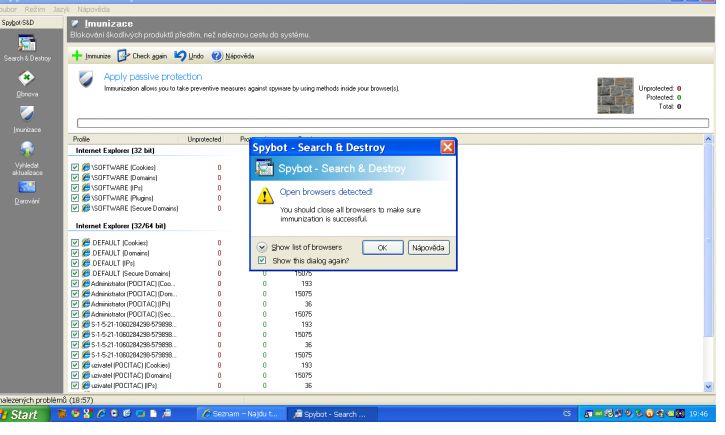725x435 pixels.
Task: Click yellow warning triangle in dialog
Action: [265, 196]
